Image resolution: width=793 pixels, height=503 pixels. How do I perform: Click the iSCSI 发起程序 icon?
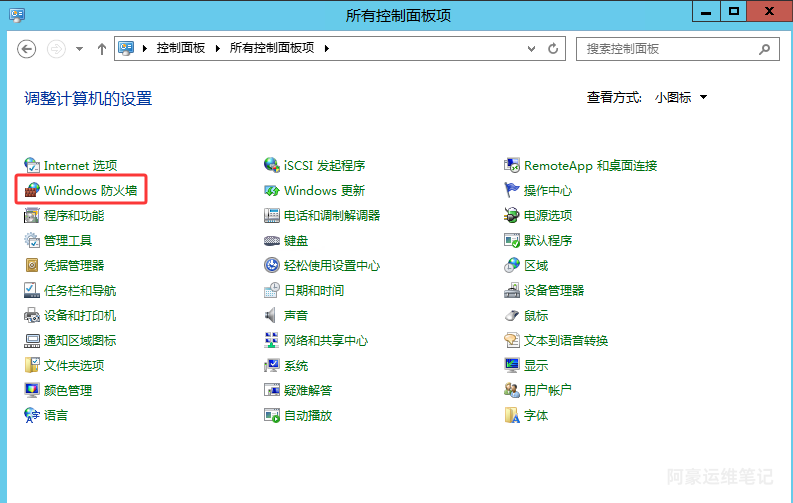pos(272,165)
